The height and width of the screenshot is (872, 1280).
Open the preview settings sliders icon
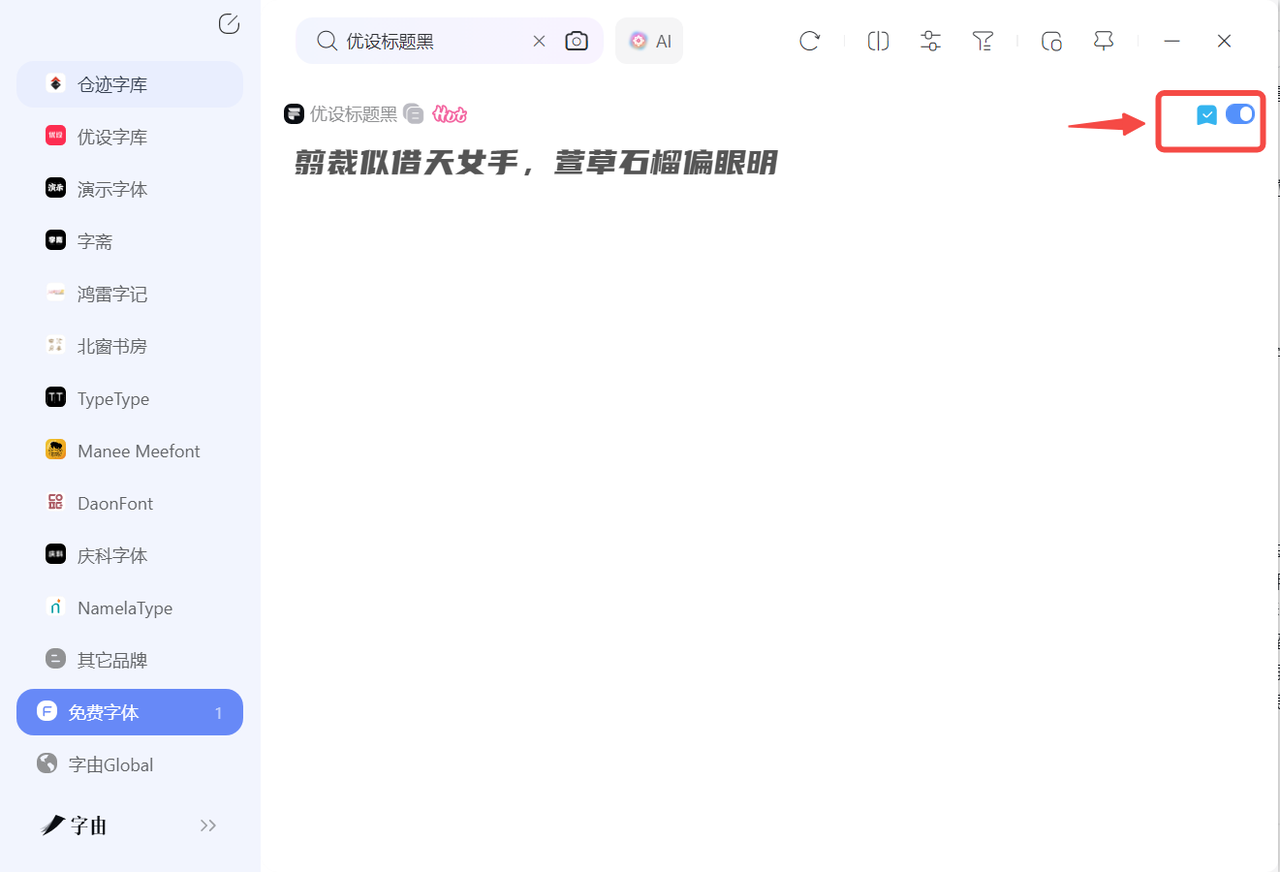coord(931,41)
